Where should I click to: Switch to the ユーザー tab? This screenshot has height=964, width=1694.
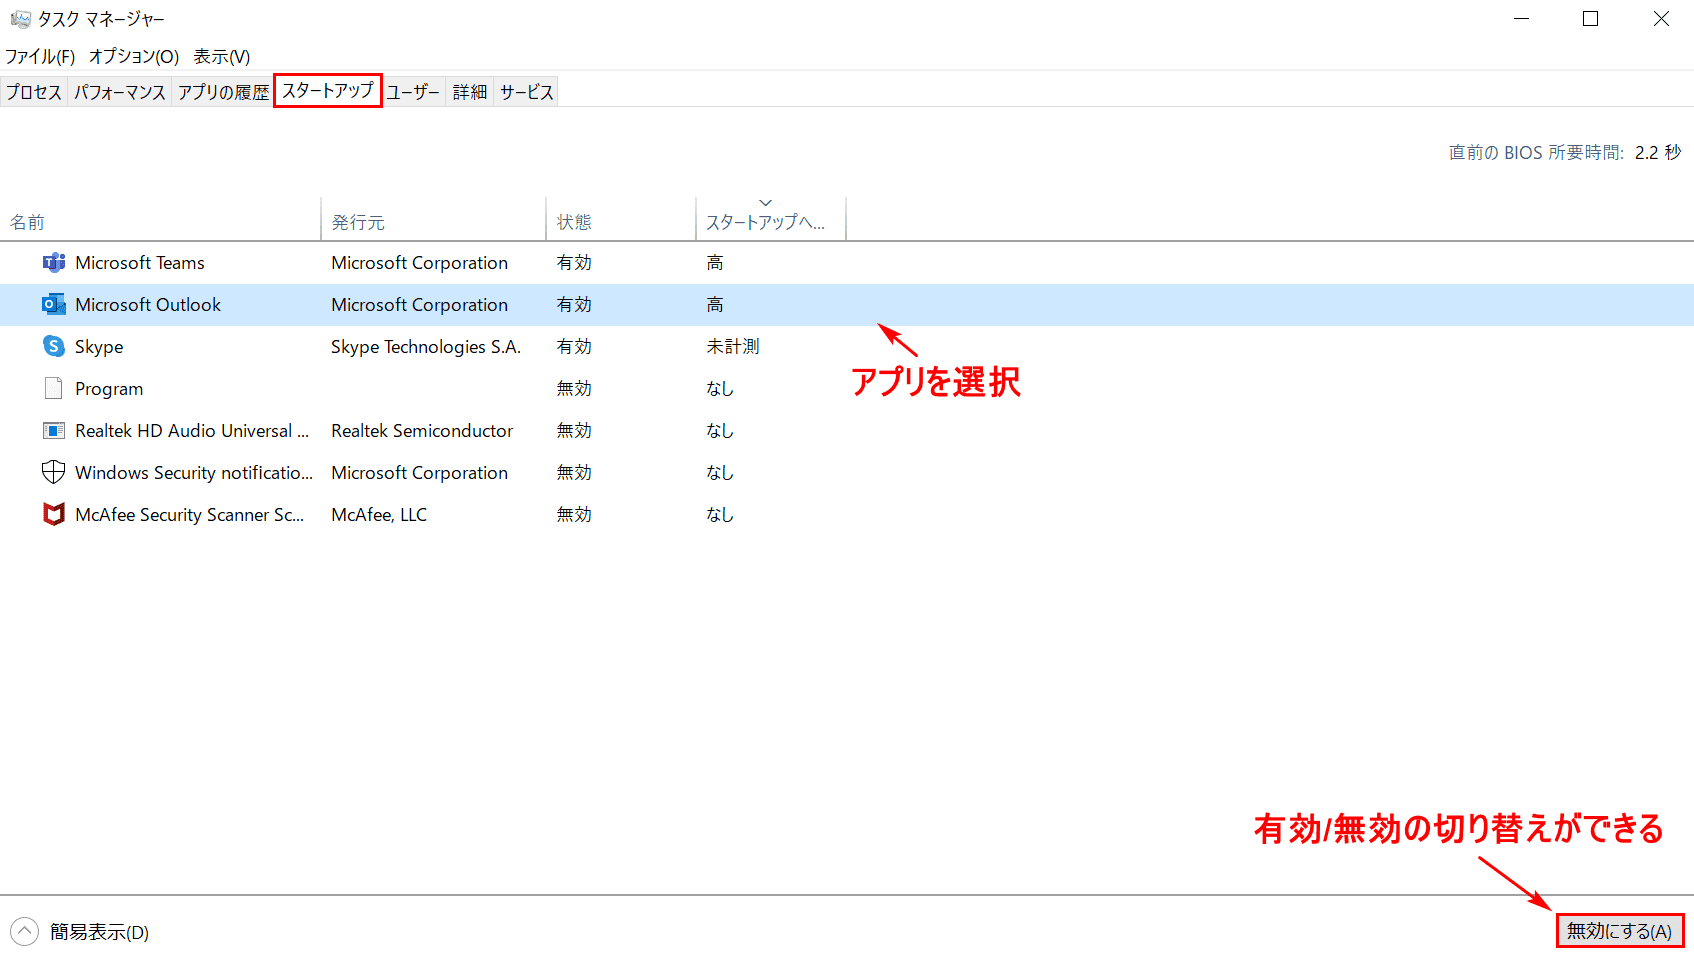[413, 92]
